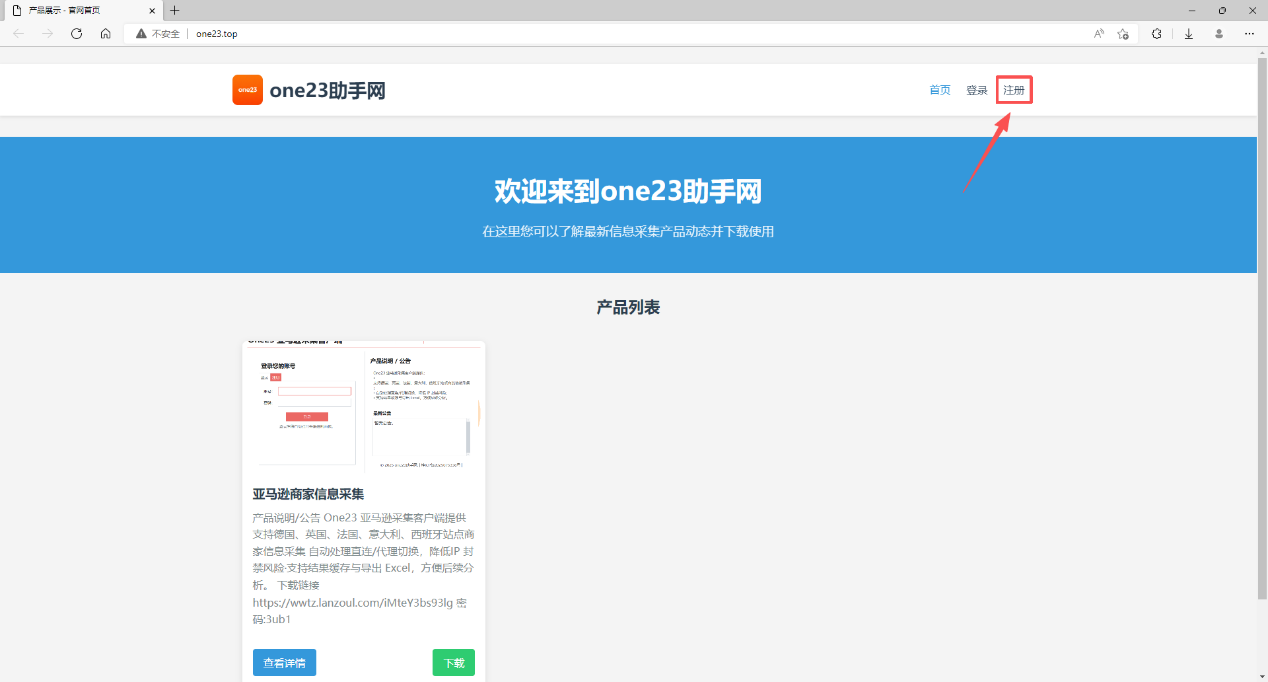1268x682 pixels.
Task: Click the not secure warning indicator
Action: pos(158,33)
